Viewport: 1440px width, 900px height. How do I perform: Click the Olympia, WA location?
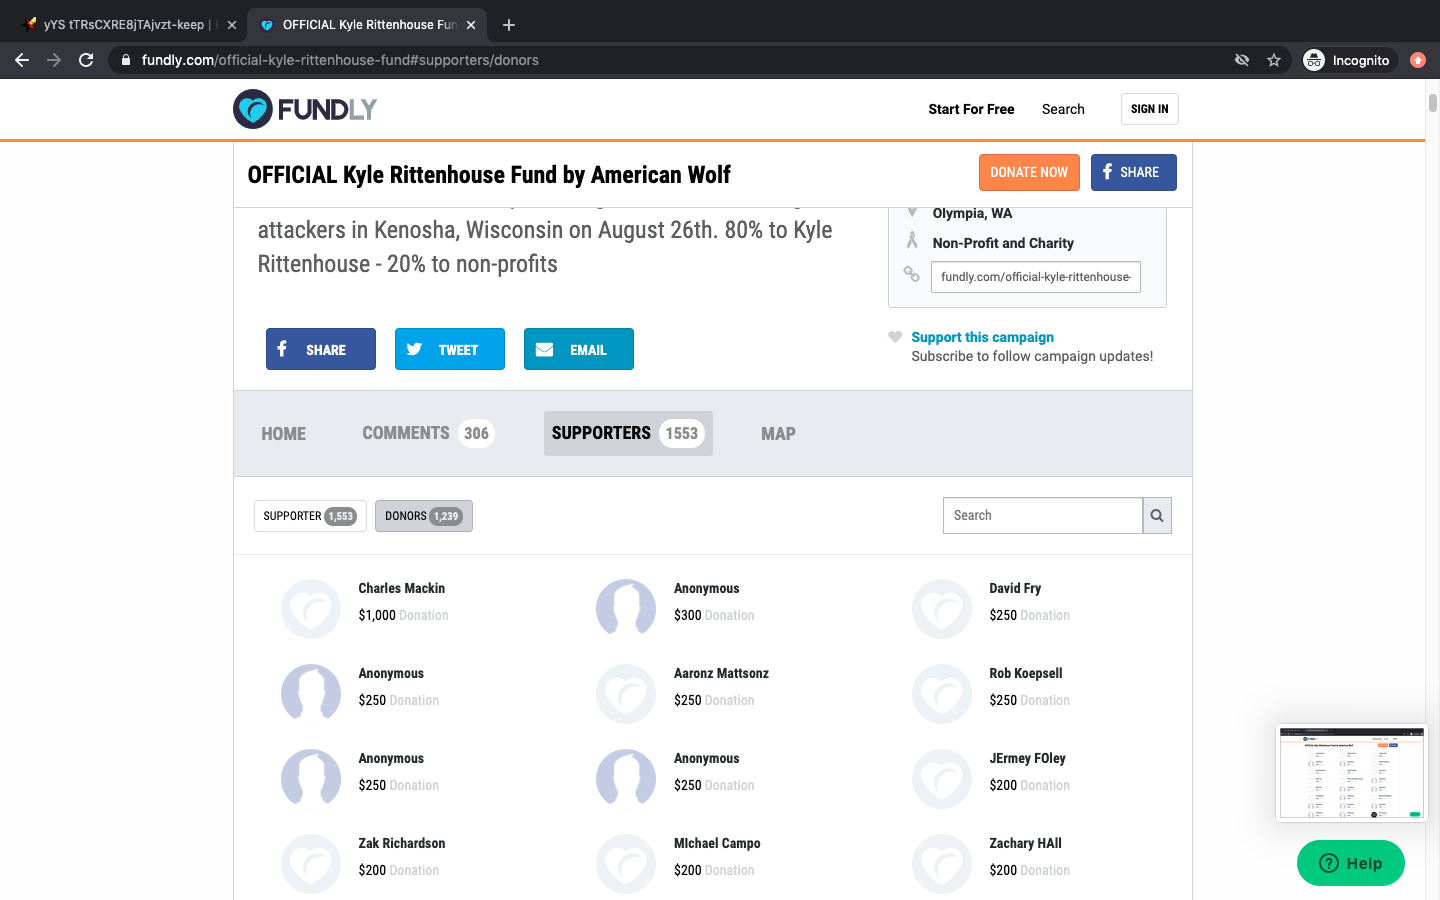(972, 213)
